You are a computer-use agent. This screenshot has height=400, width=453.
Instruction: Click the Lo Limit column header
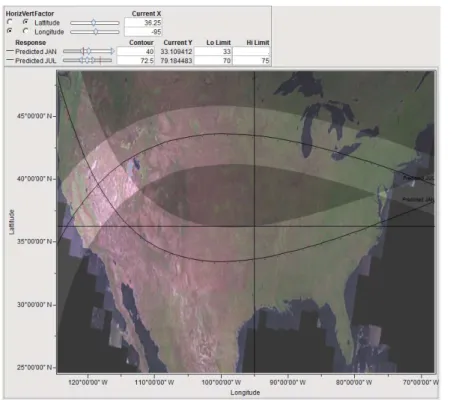point(218,42)
